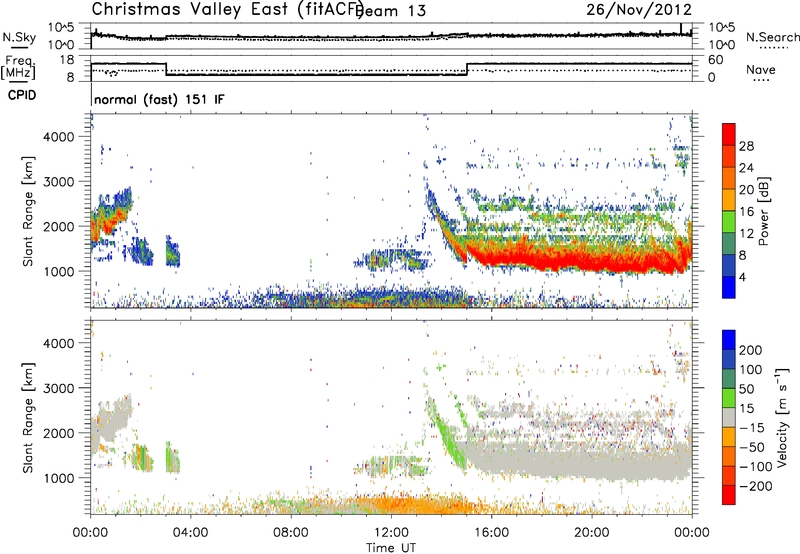Screen dimensions: 800x554
Task: Click the velocity color bar '-15' tick label
Action: click(x=752, y=428)
